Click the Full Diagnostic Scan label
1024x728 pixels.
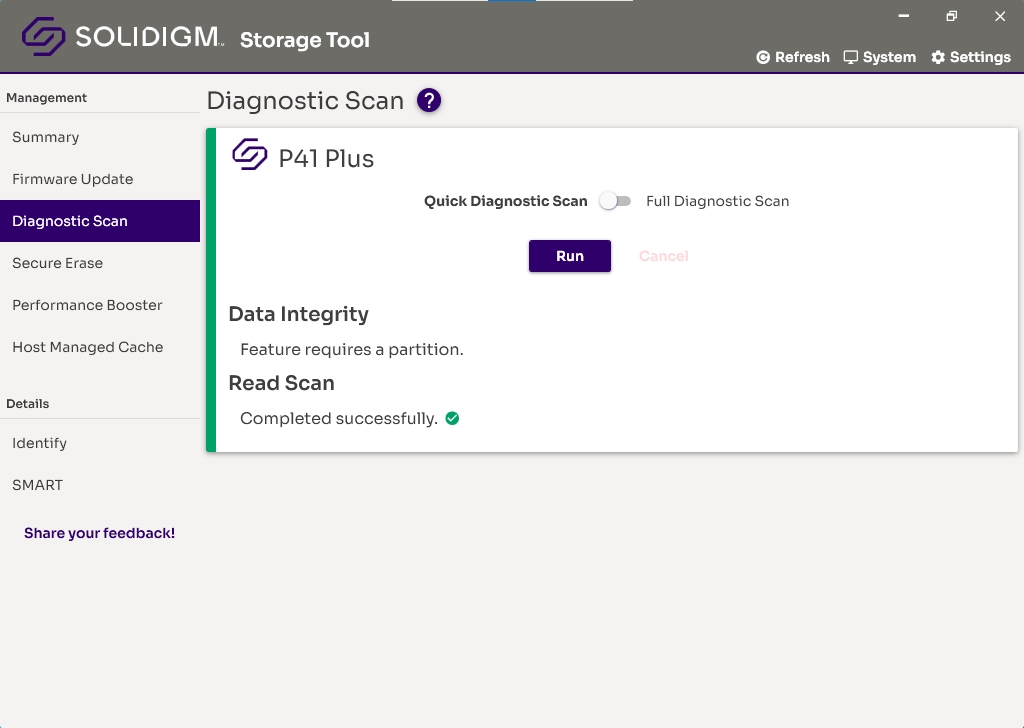point(718,201)
